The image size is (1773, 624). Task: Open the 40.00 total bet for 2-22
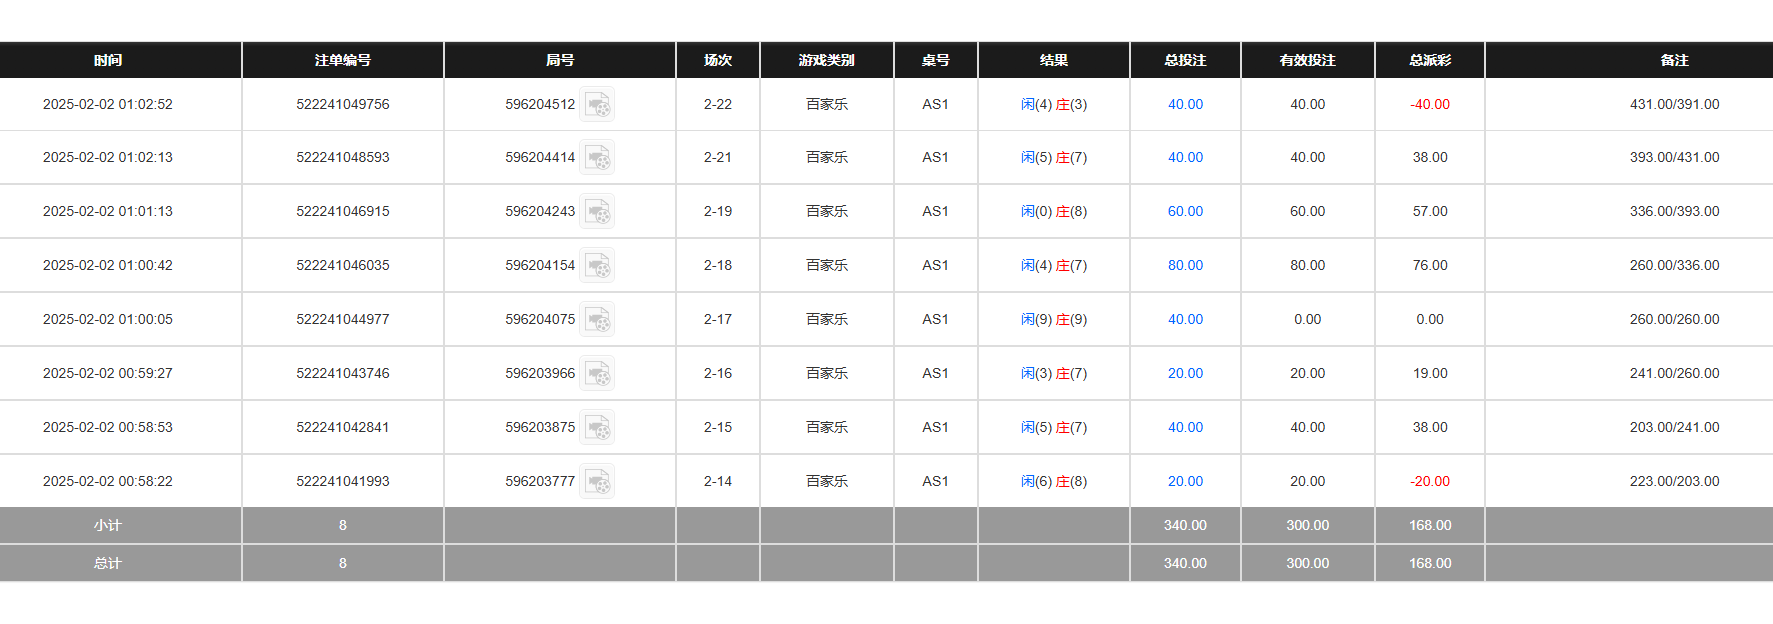pyautogui.click(x=1185, y=104)
